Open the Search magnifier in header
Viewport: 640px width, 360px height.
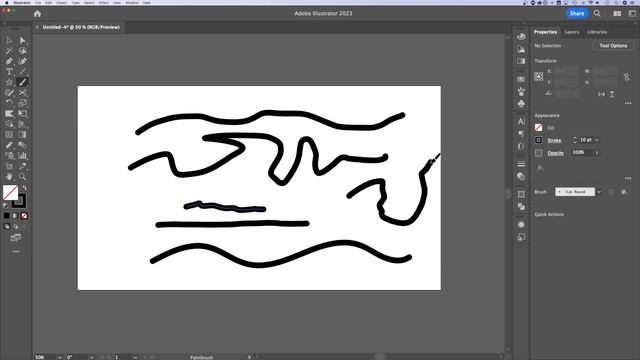pos(597,13)
